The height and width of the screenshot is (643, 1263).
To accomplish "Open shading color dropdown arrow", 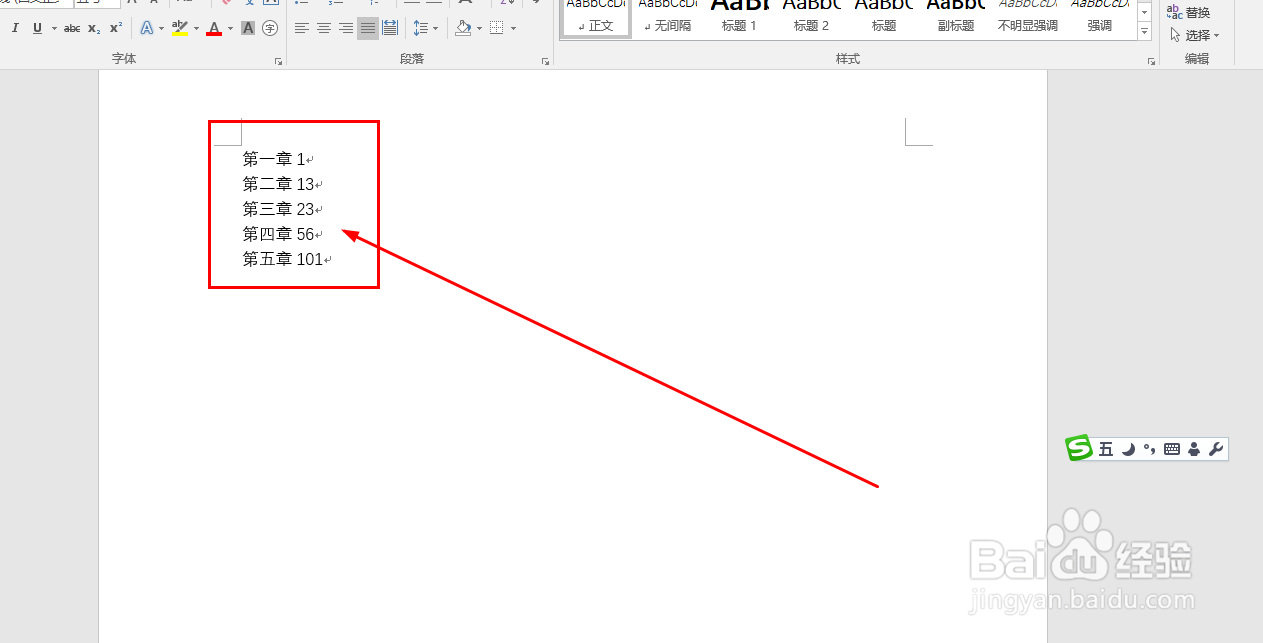I will click(479, 28).
